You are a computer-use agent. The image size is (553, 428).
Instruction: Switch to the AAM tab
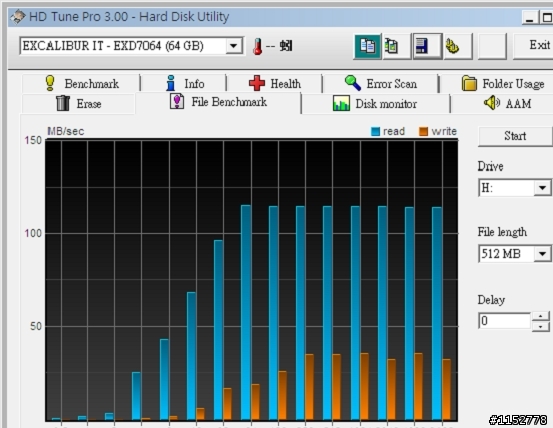tap(502, 104)
